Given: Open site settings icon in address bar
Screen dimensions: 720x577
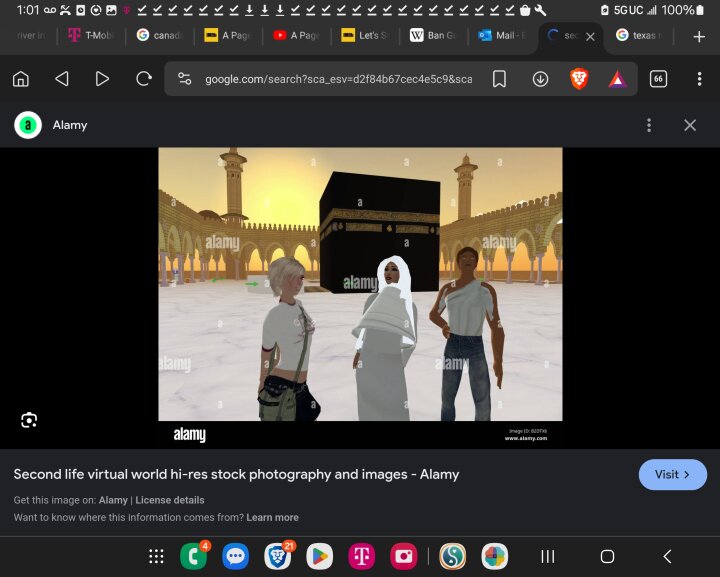Looking at the screenshot, I should point(185,79).
